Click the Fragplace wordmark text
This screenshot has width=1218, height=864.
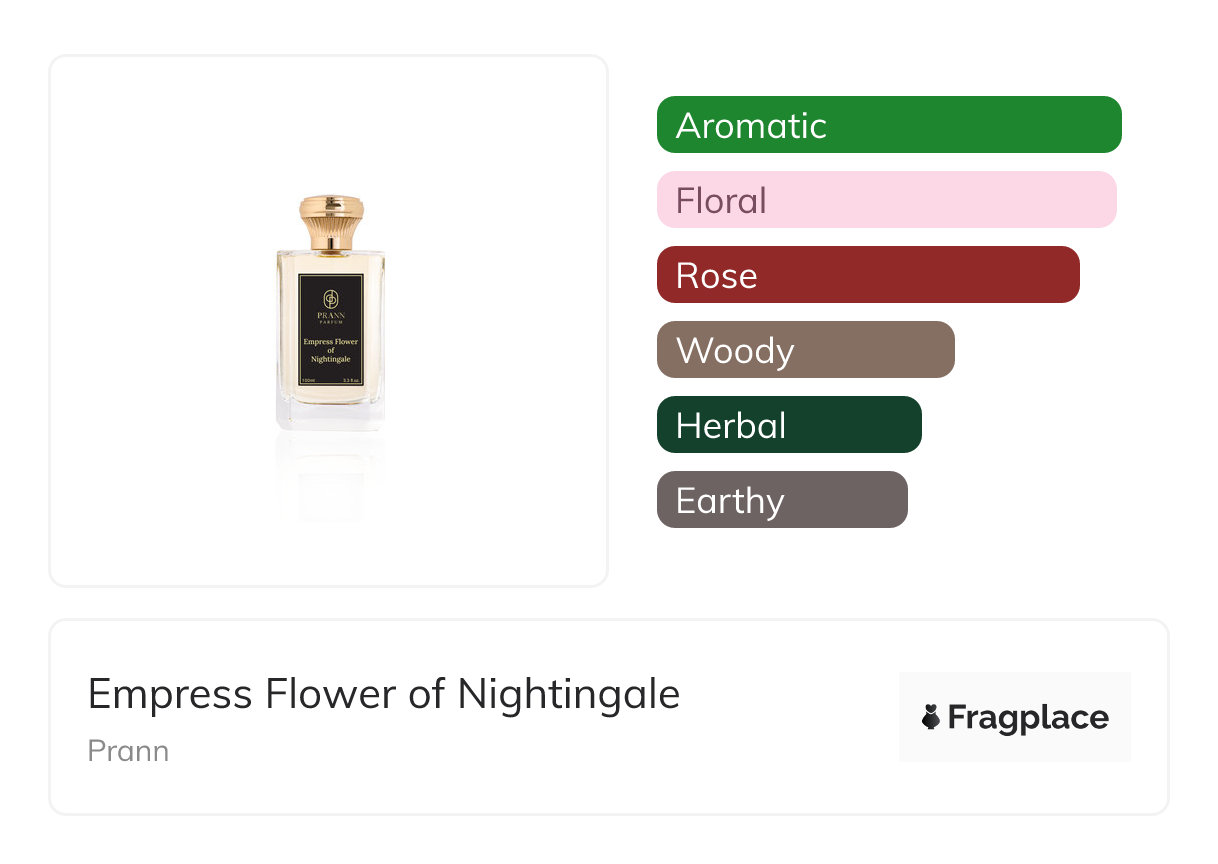[1028, 718]
